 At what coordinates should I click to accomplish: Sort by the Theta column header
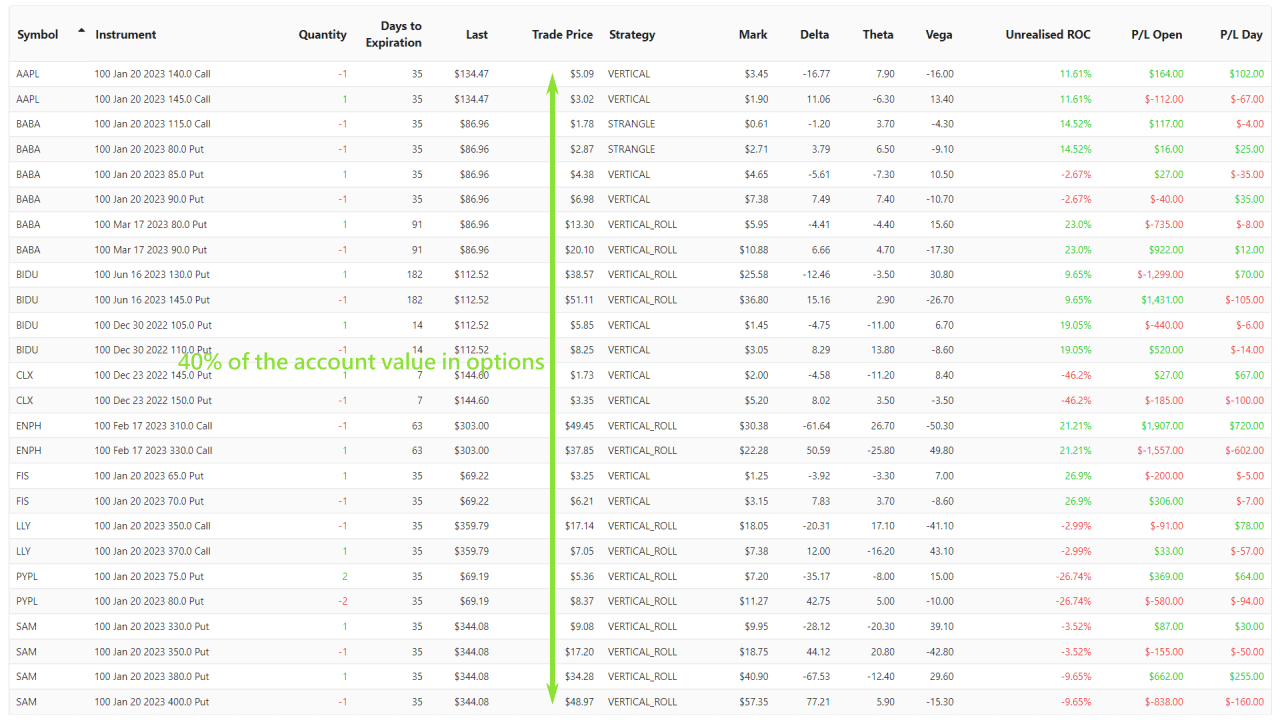pyautogui.click(x=878, y=34)
